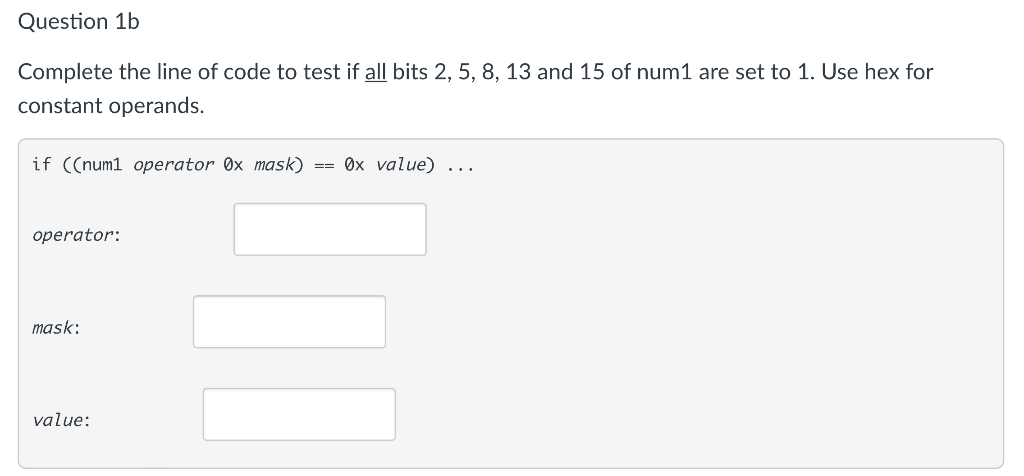Click the italic "operator:" field label
The image size is (1024, 476).
coord(76,235)
